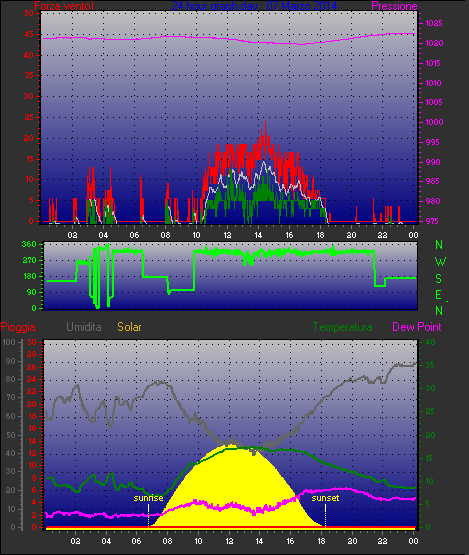Click the 'Solar' legend label
Viewport: 469px width, 555px height.
click(129, 327)
